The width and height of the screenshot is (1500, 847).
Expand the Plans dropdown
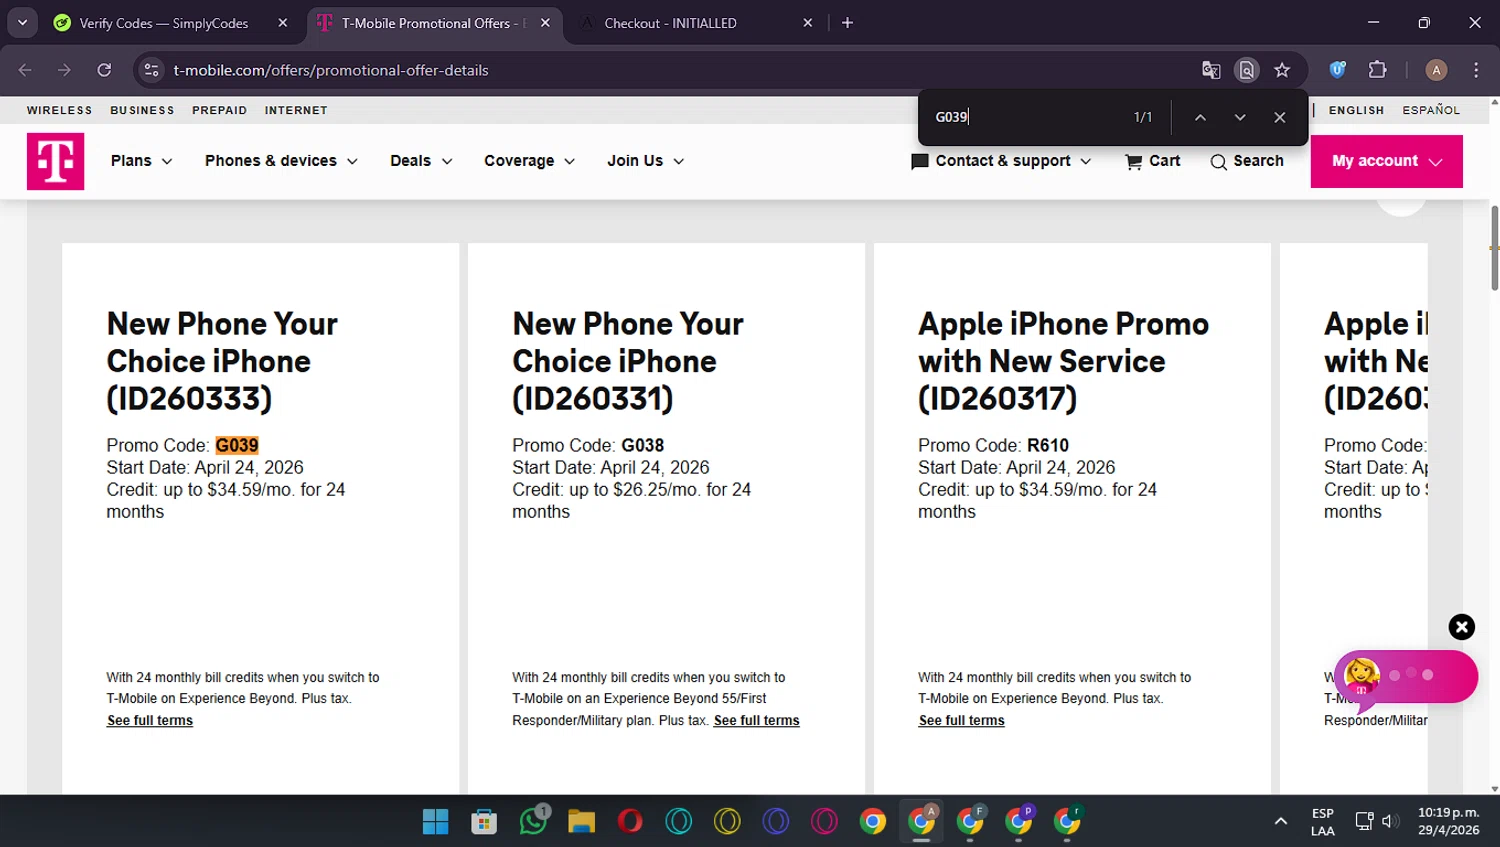(141, 161)
